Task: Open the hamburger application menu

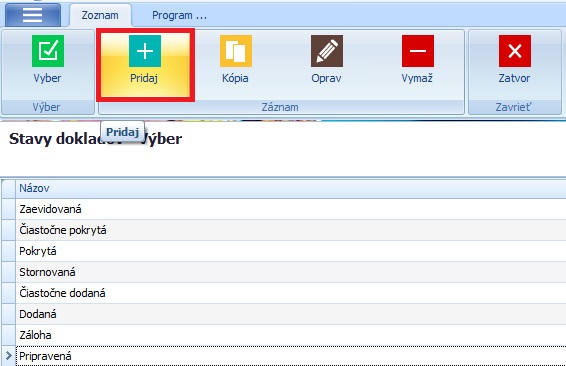Action: pyautogui.click(x=33, y=15)
